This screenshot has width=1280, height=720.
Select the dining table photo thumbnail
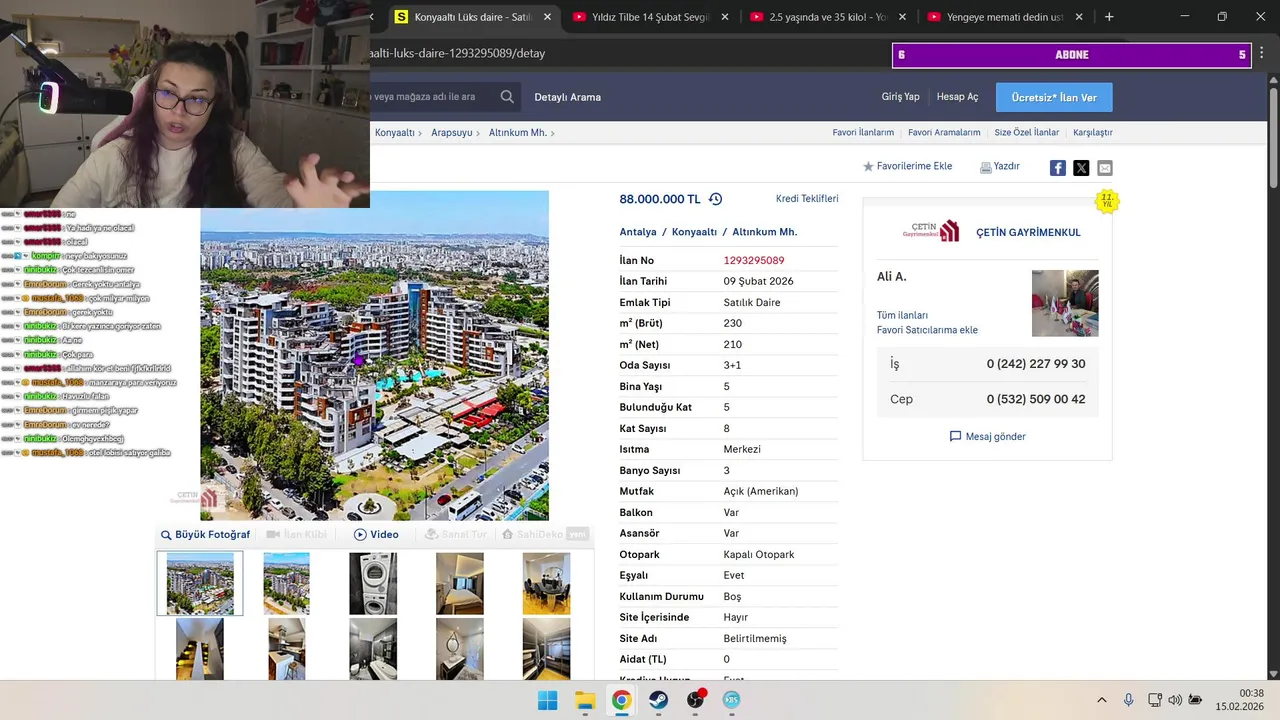(546, 584)
